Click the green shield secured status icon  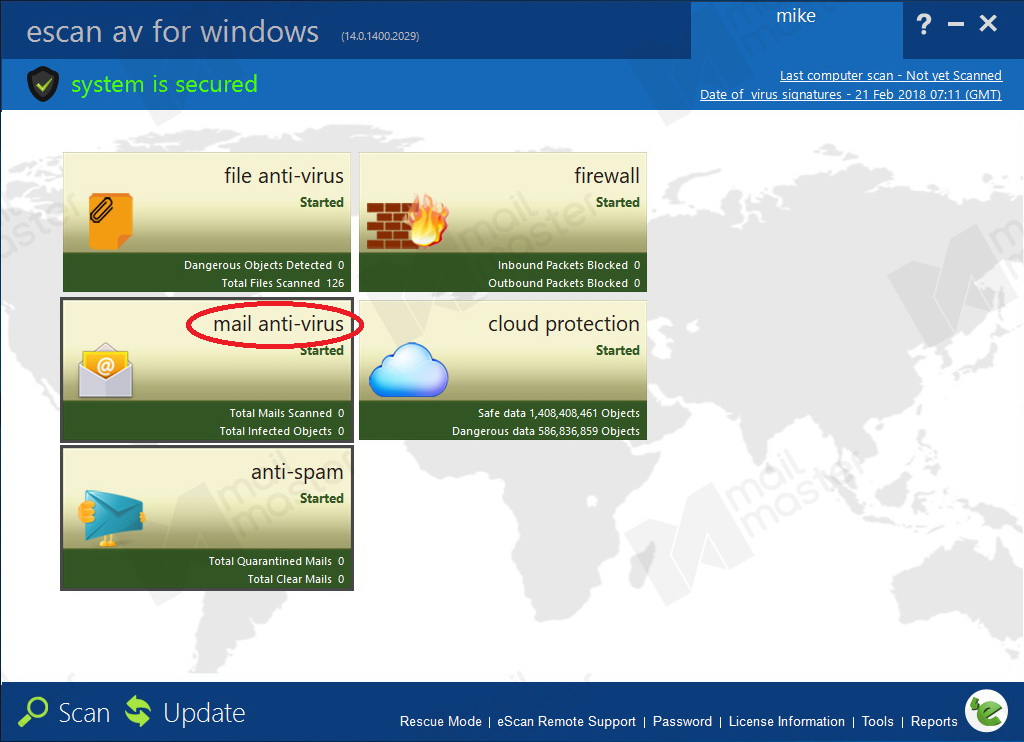click(43, 84)
